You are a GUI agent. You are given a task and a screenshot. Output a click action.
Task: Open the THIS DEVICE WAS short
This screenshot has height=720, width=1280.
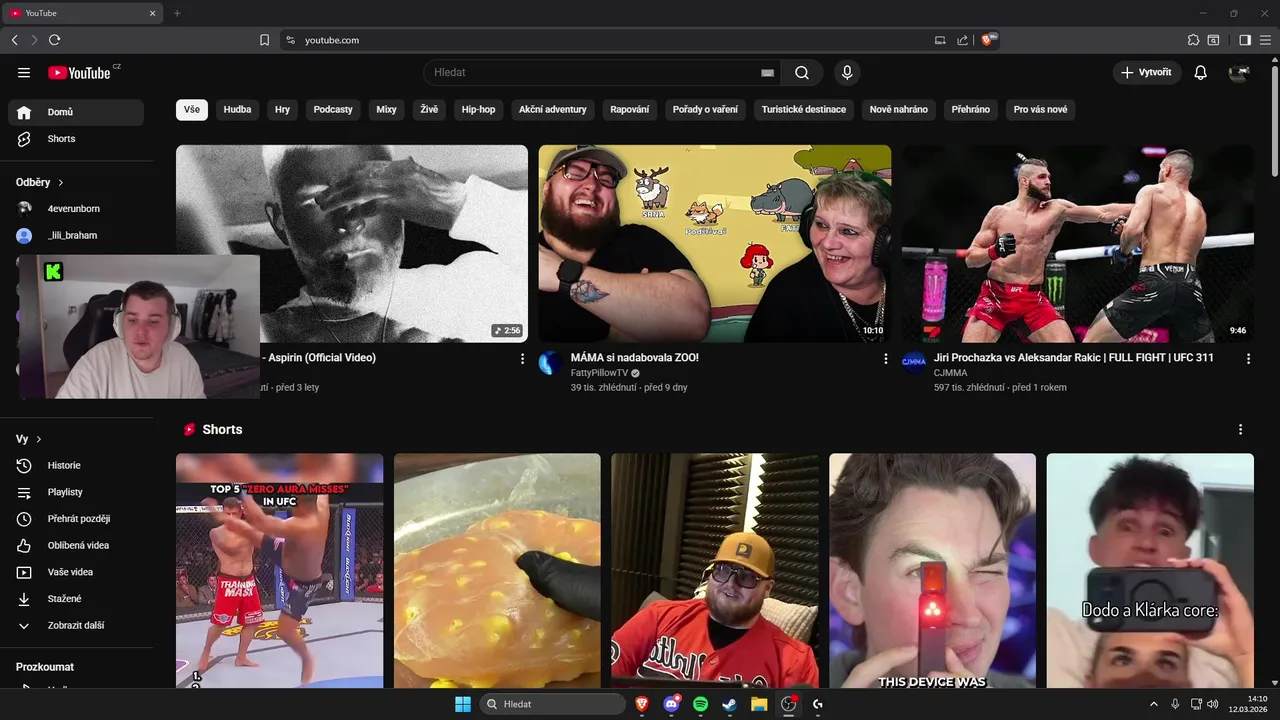932,570
